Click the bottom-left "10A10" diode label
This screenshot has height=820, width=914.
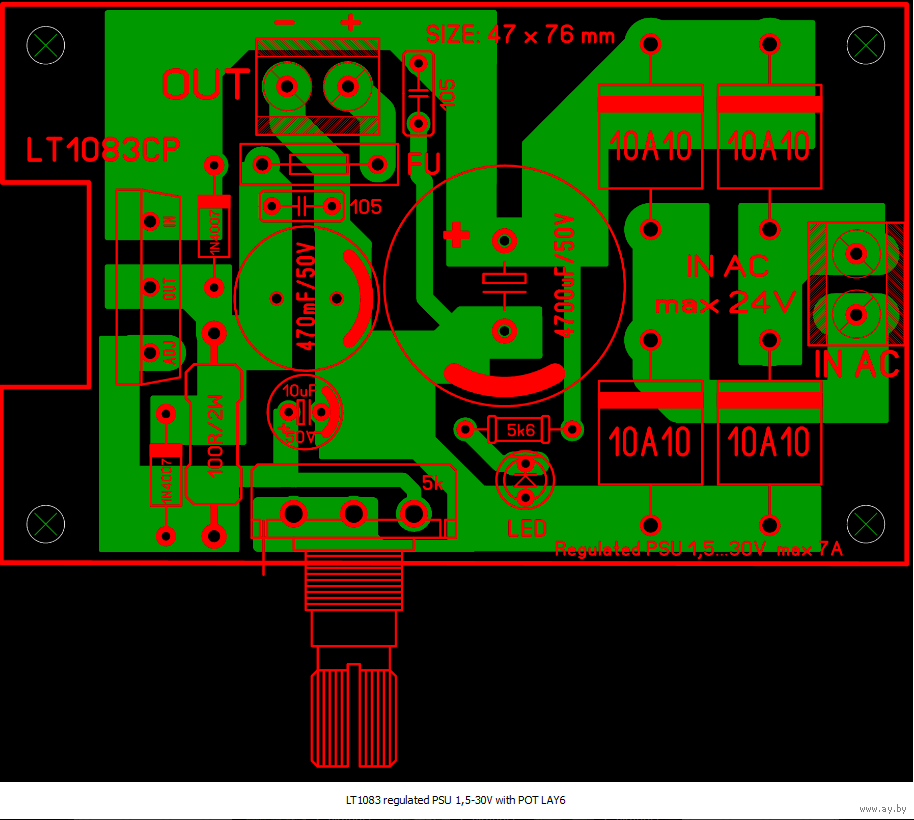tap(650, 442)
